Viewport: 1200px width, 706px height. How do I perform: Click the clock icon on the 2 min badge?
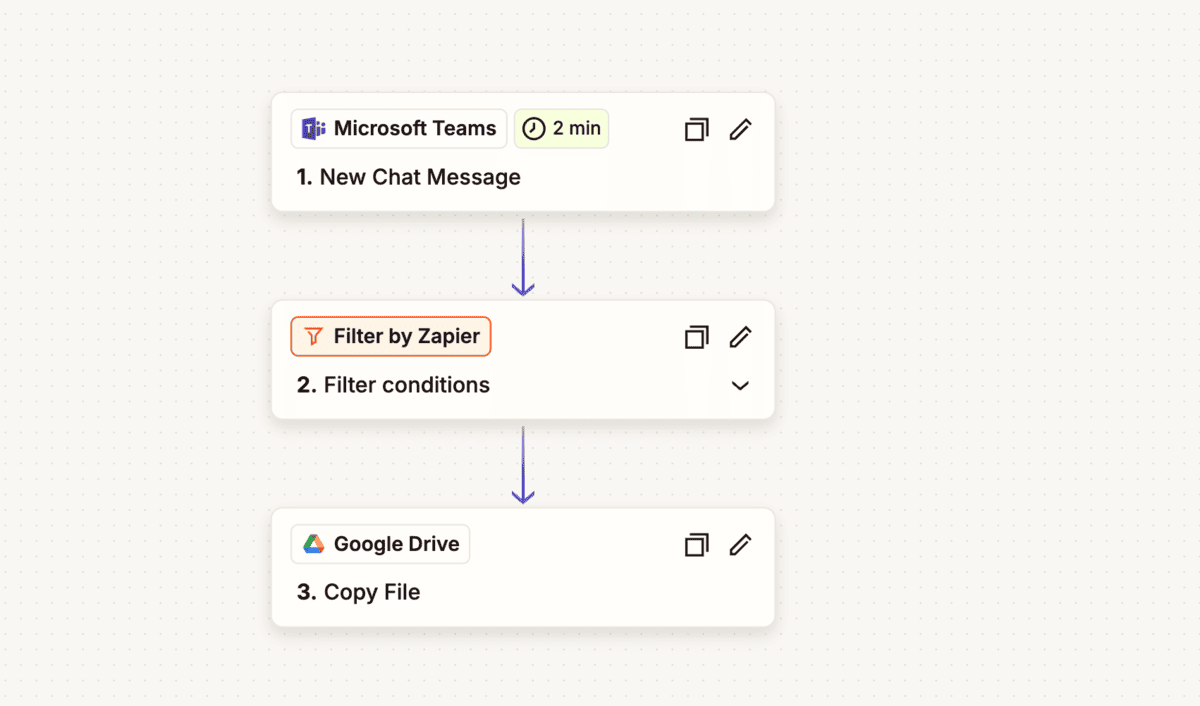coord(533,128)
